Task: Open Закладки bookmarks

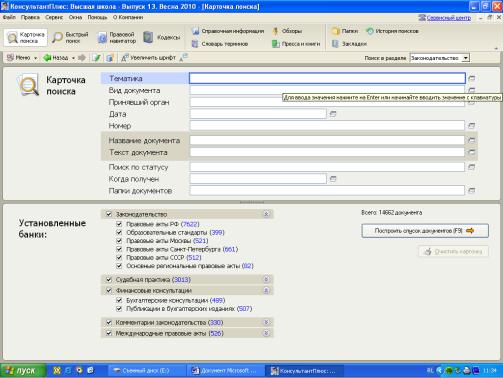Action: 349,44
